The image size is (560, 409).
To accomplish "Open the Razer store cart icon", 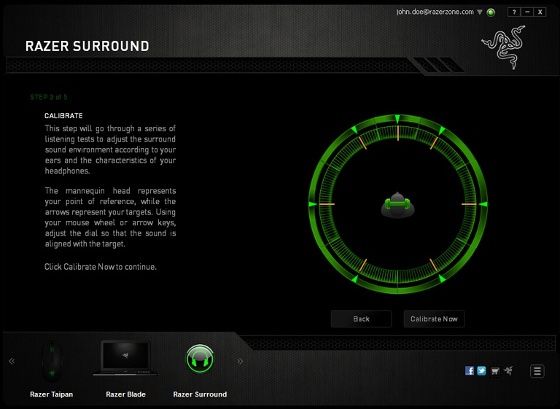I will pos(495,371).
